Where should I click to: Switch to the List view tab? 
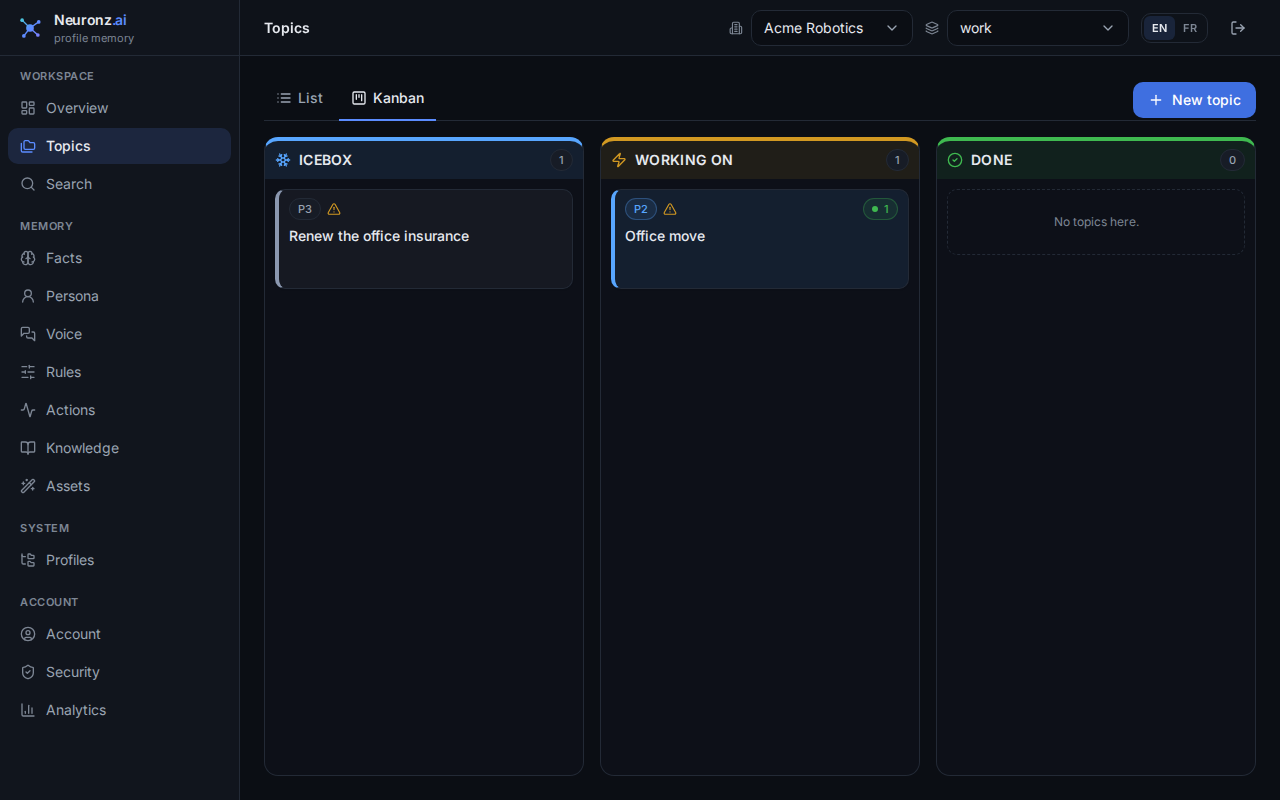coord(300,98)
